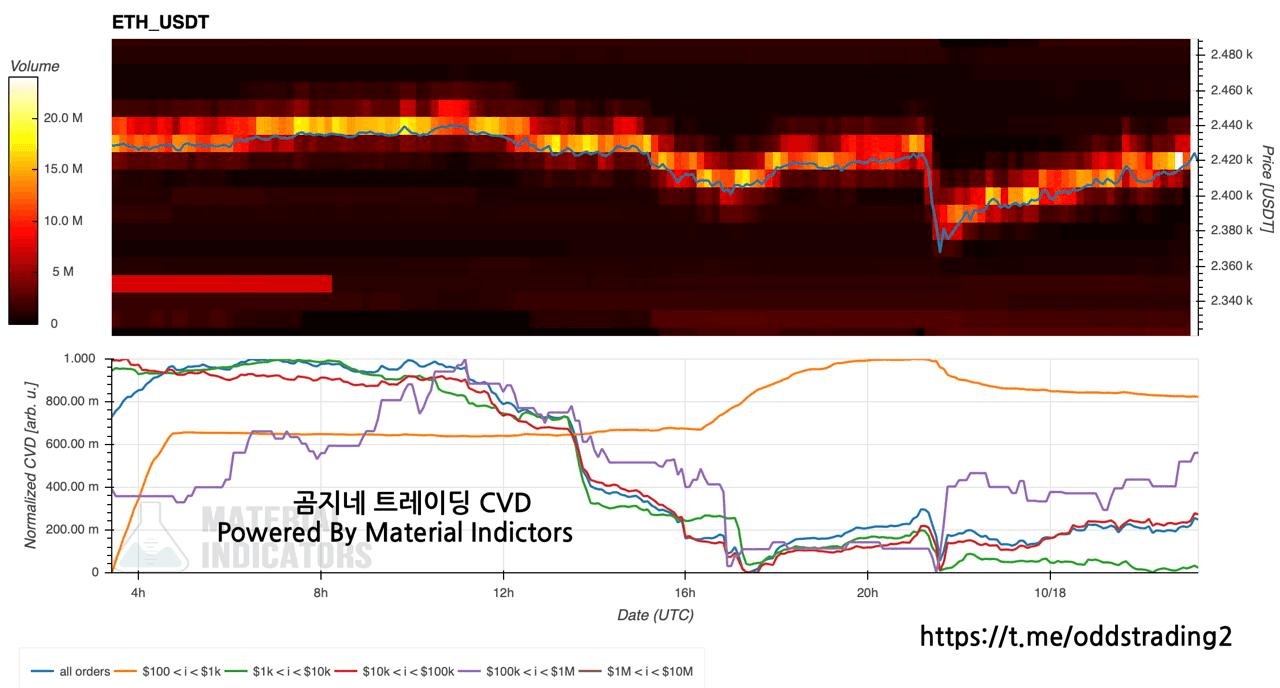Screen dimensions: 1280x688
Task: Click the '2.380 k' price axis label
Action: [x=1231, y=230]
